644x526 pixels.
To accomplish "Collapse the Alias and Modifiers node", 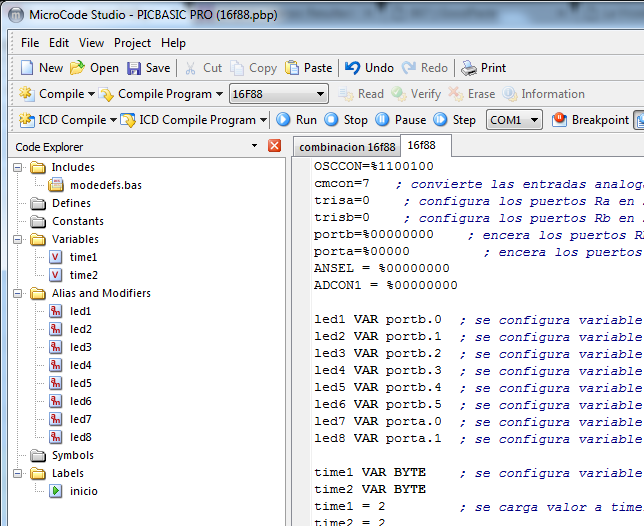I will [17, 293].
